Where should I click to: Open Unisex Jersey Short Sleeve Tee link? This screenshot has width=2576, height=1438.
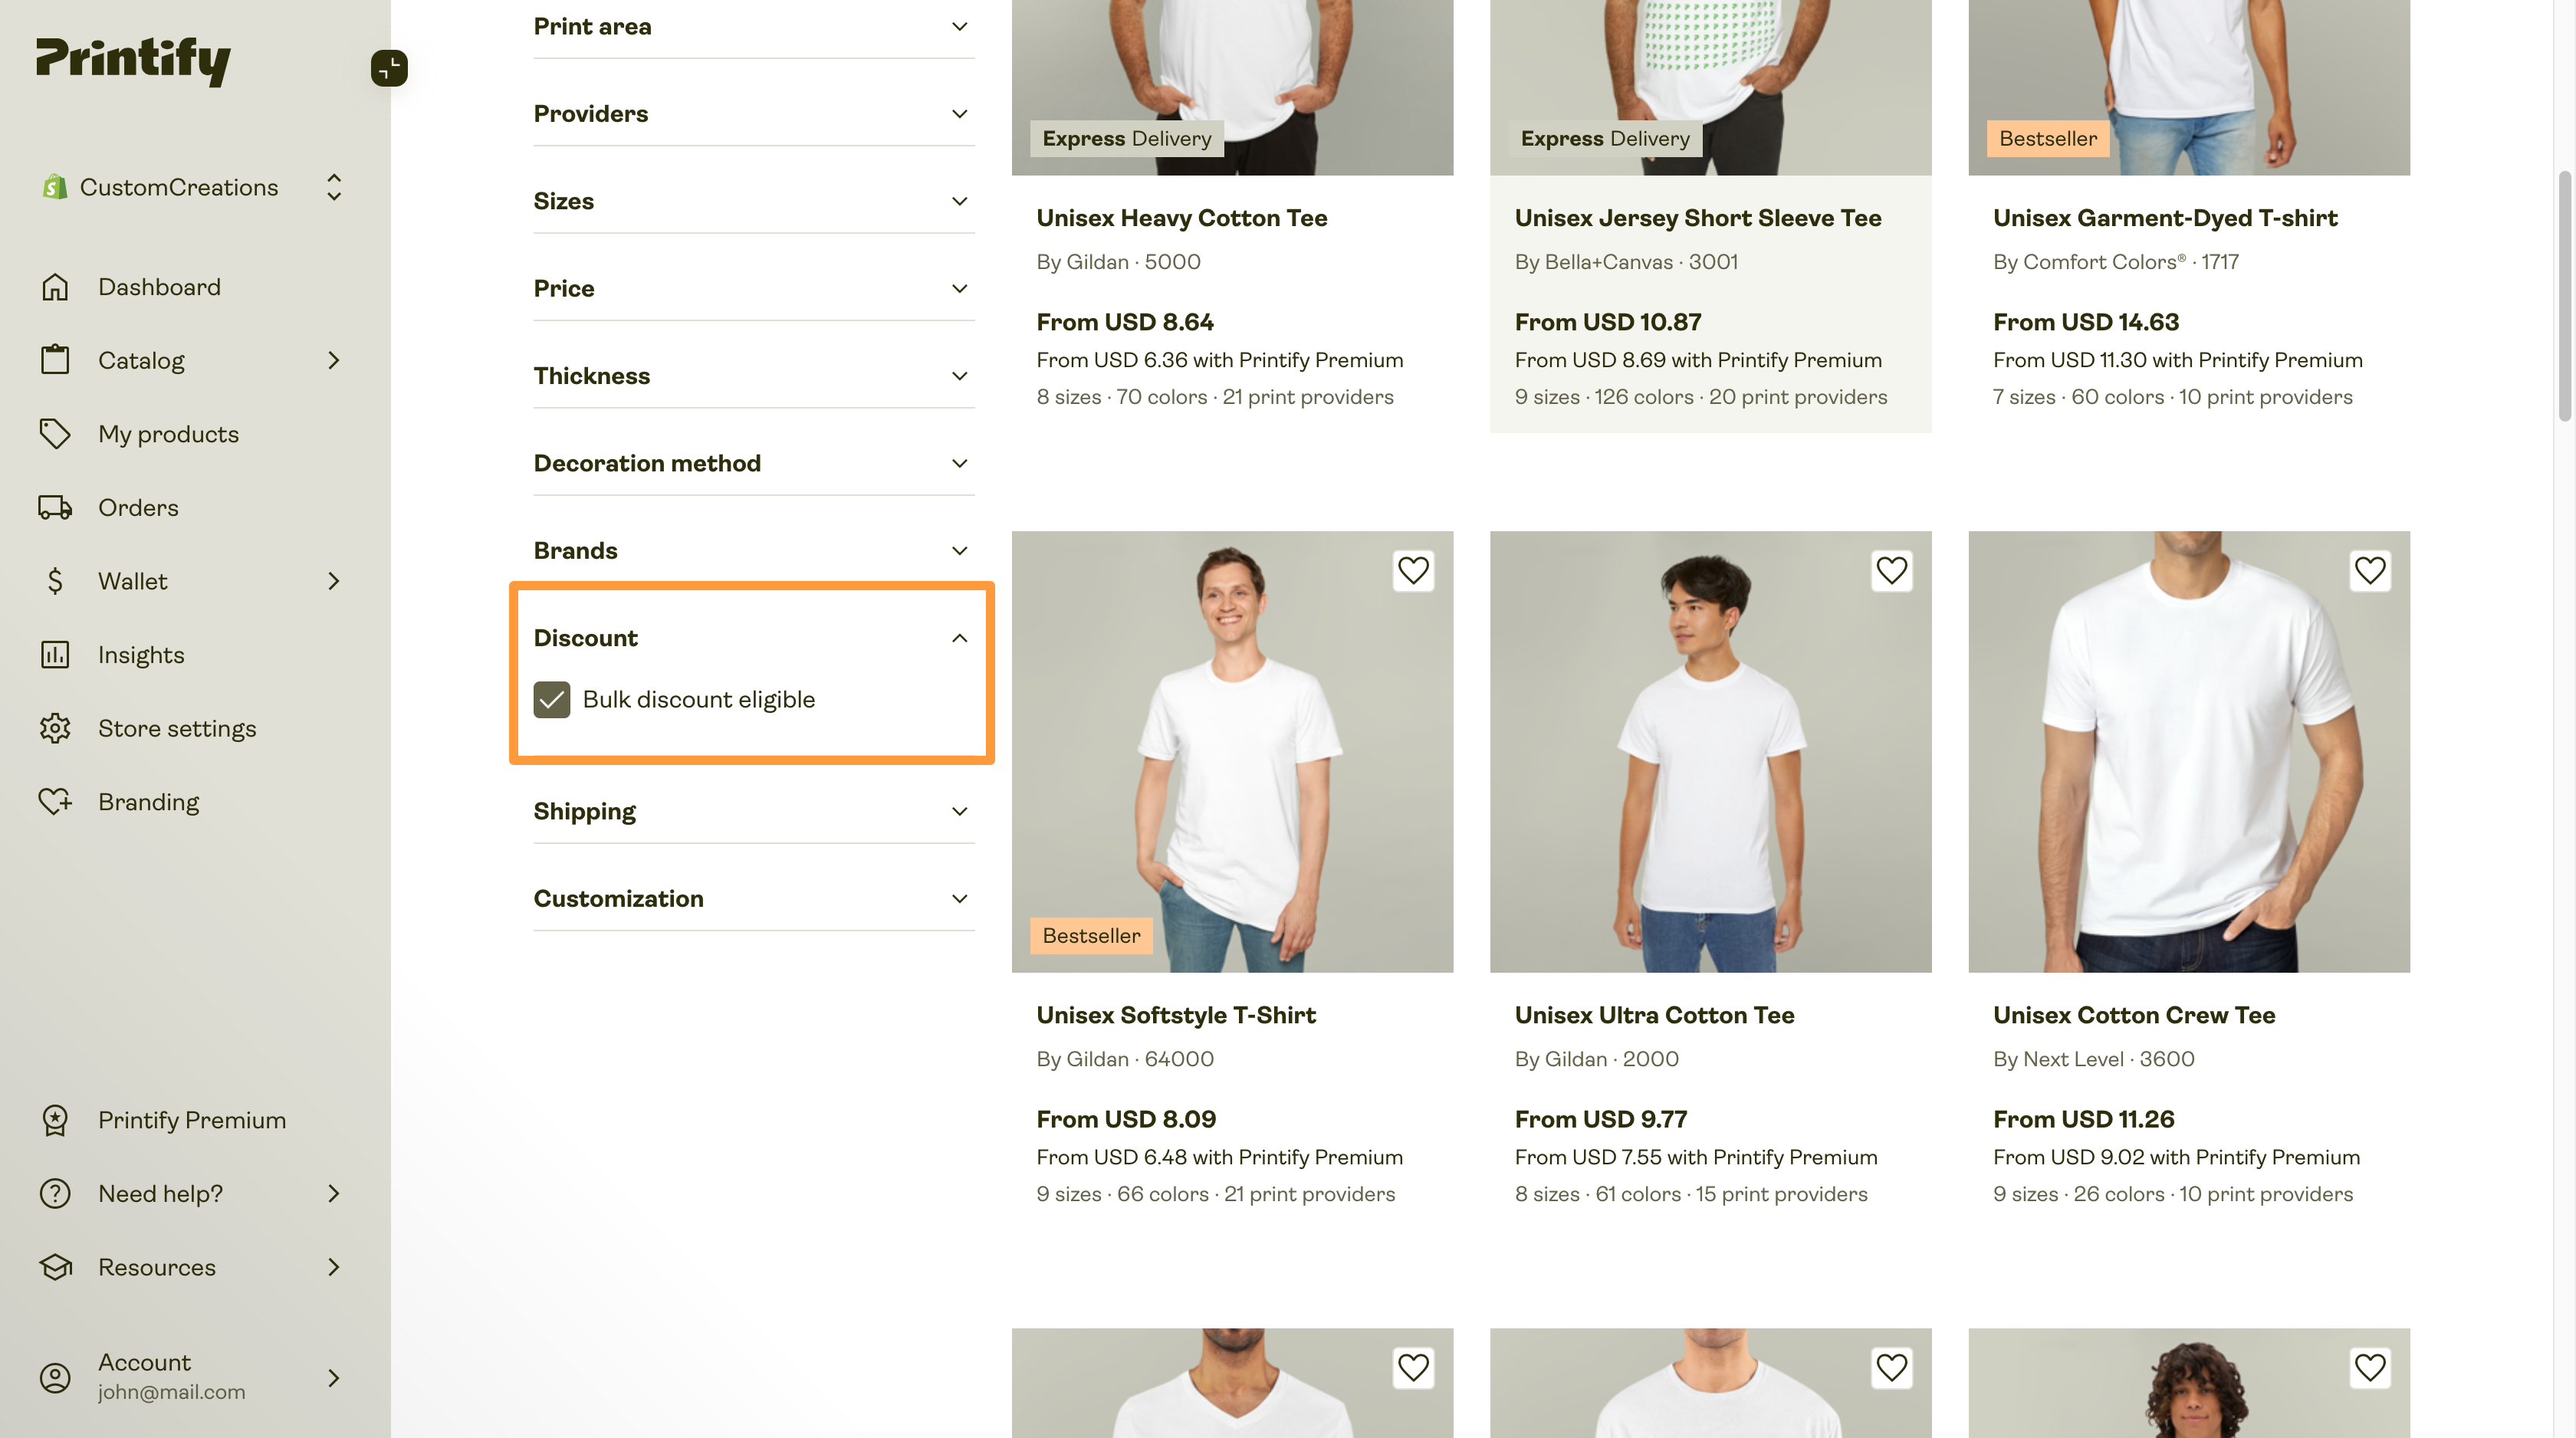pos(1697,218)
